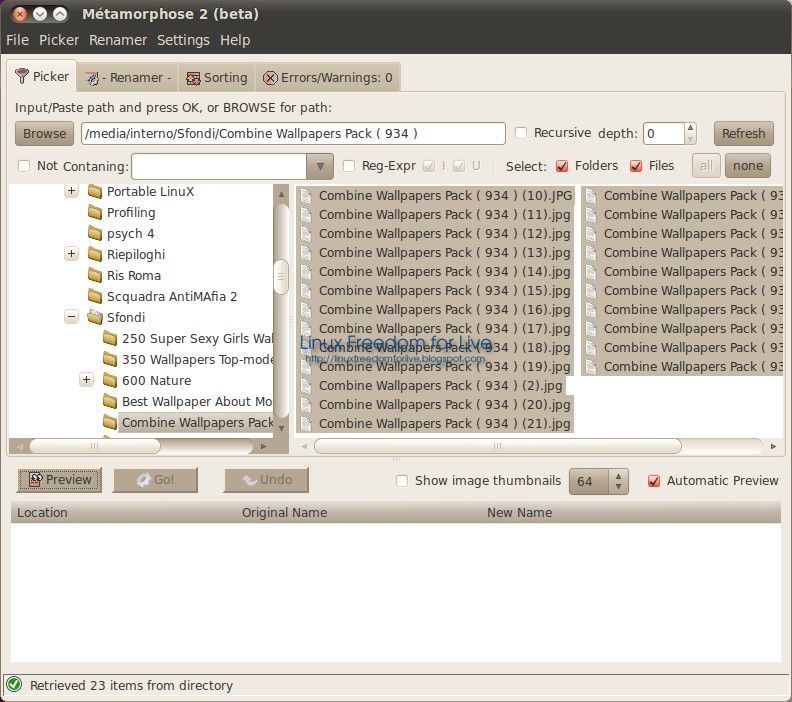
Task: Click the folder icon beside psych 4
Action: point(94,233)
